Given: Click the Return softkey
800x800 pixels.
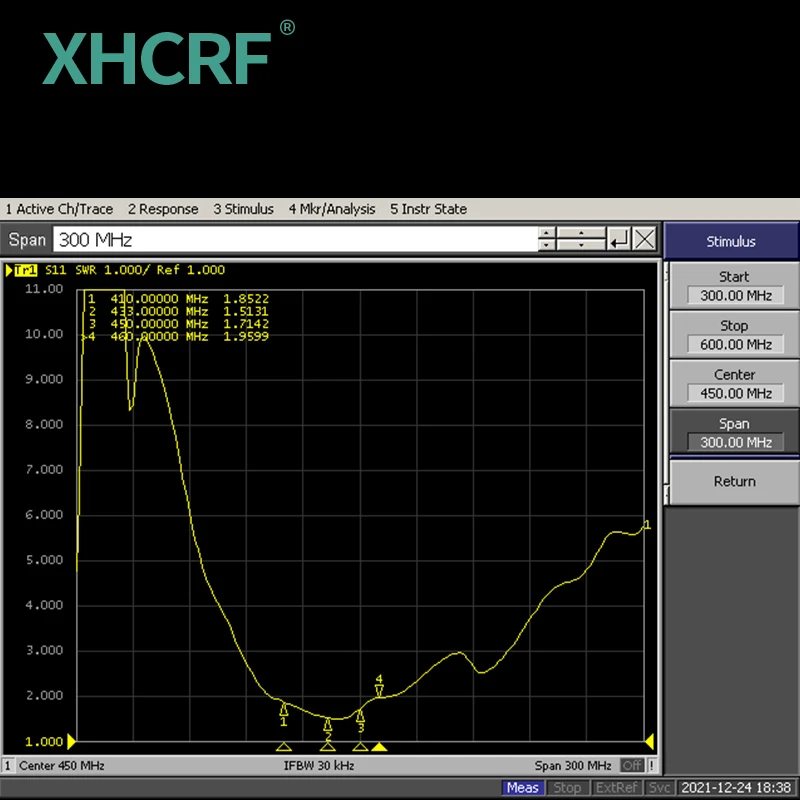Looking at the screenshot, I should 734,482.
